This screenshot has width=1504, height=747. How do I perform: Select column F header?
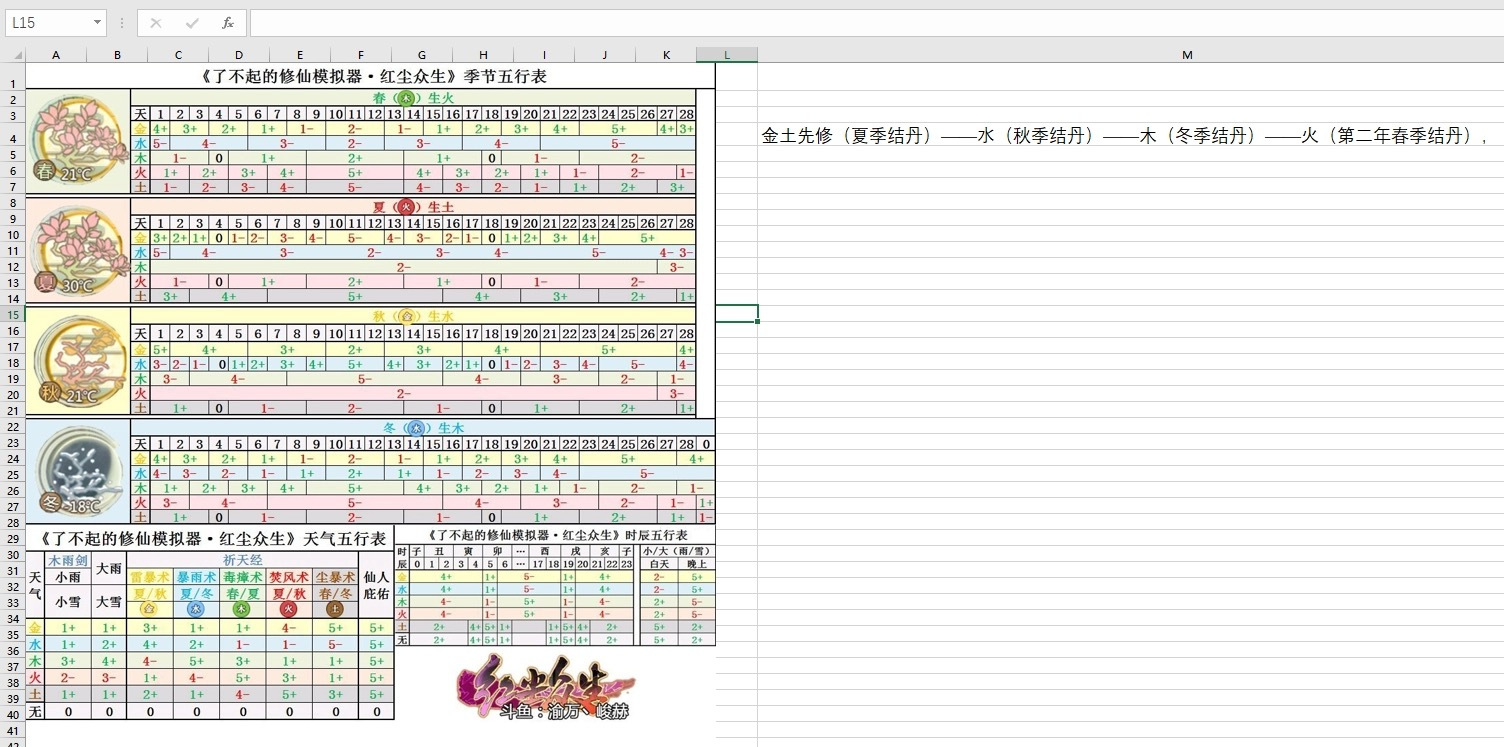pos(361,55)
